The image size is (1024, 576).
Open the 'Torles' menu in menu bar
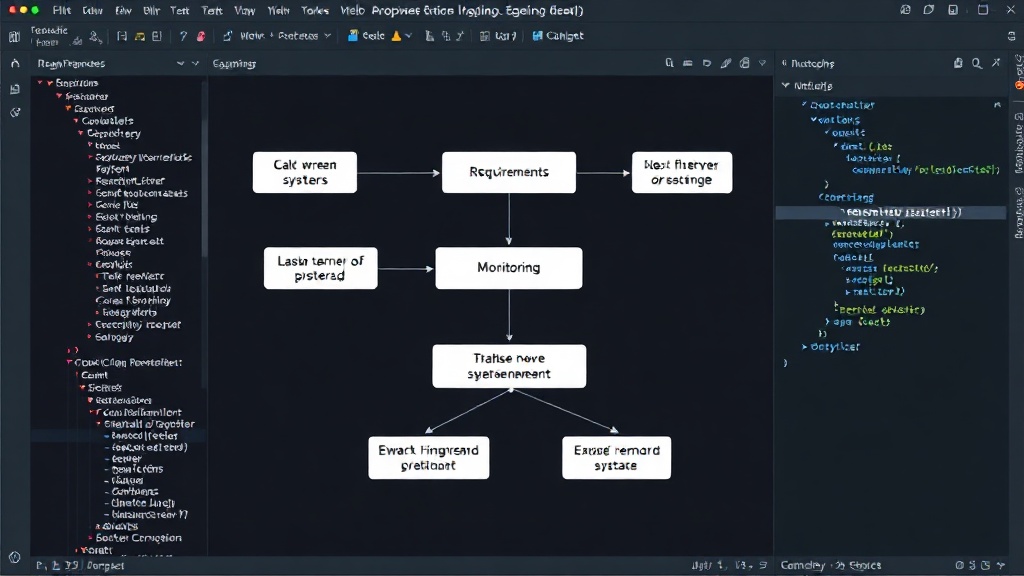(315, 10)
